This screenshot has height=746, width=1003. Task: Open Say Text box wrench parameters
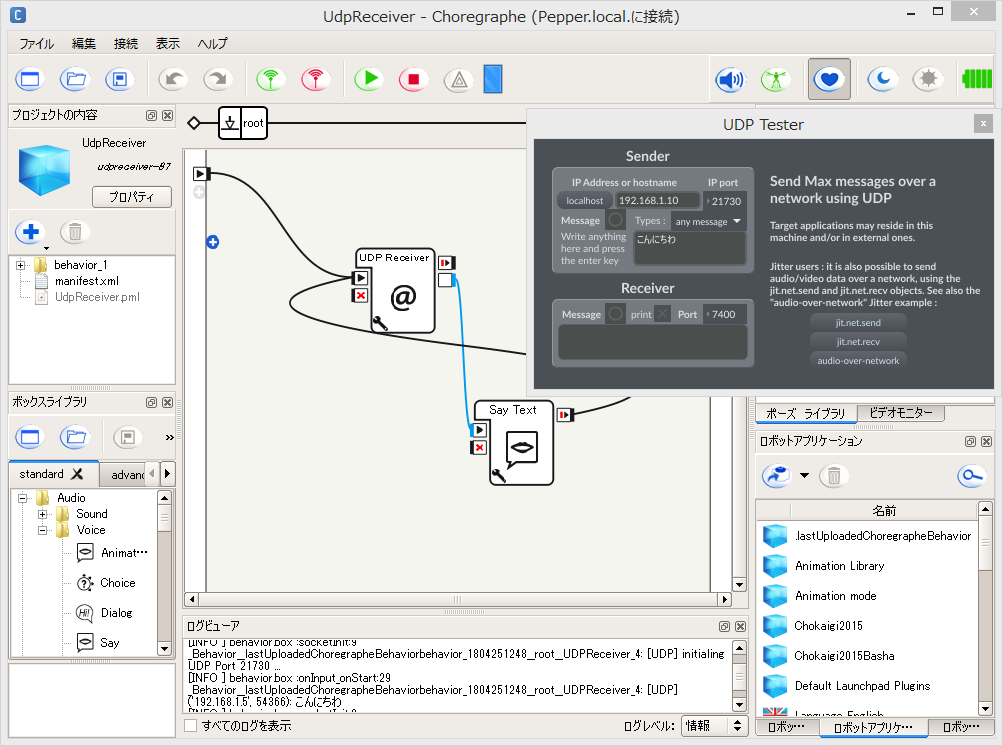[x=498, y=475]
